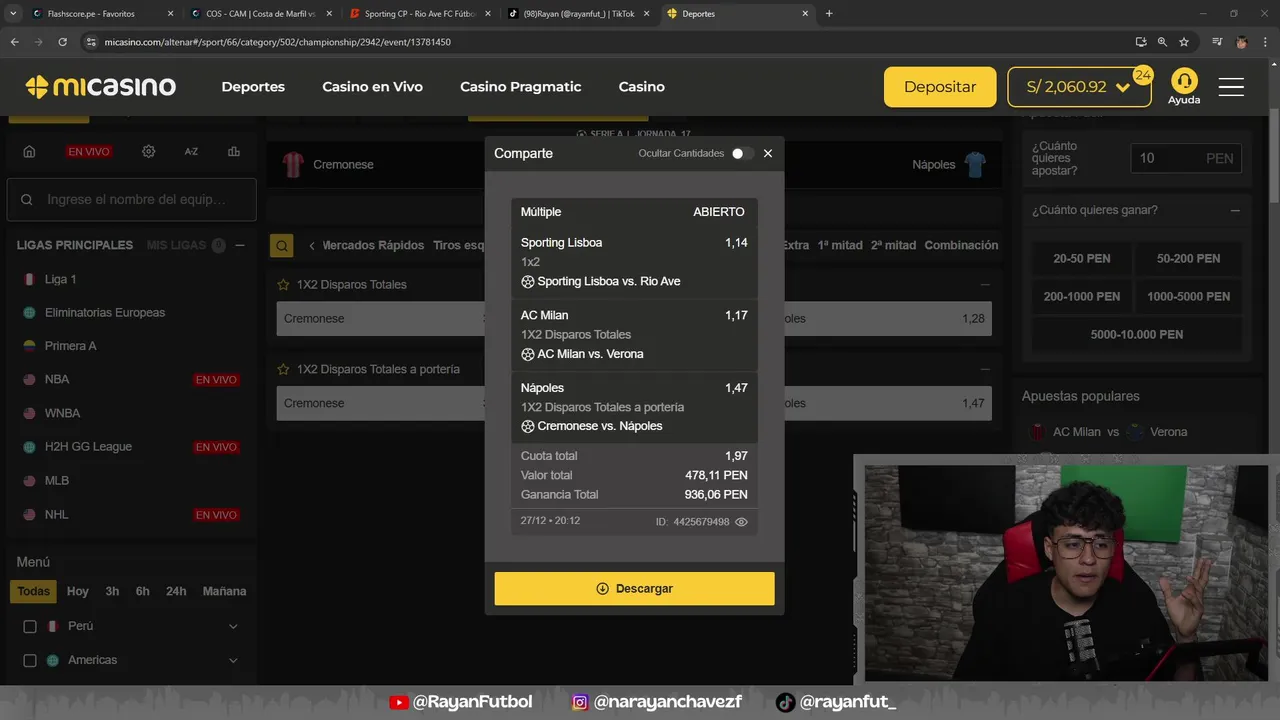Check the Americas checkbox
Screen dimensions: 1280x720
click(x=30, y=660)
